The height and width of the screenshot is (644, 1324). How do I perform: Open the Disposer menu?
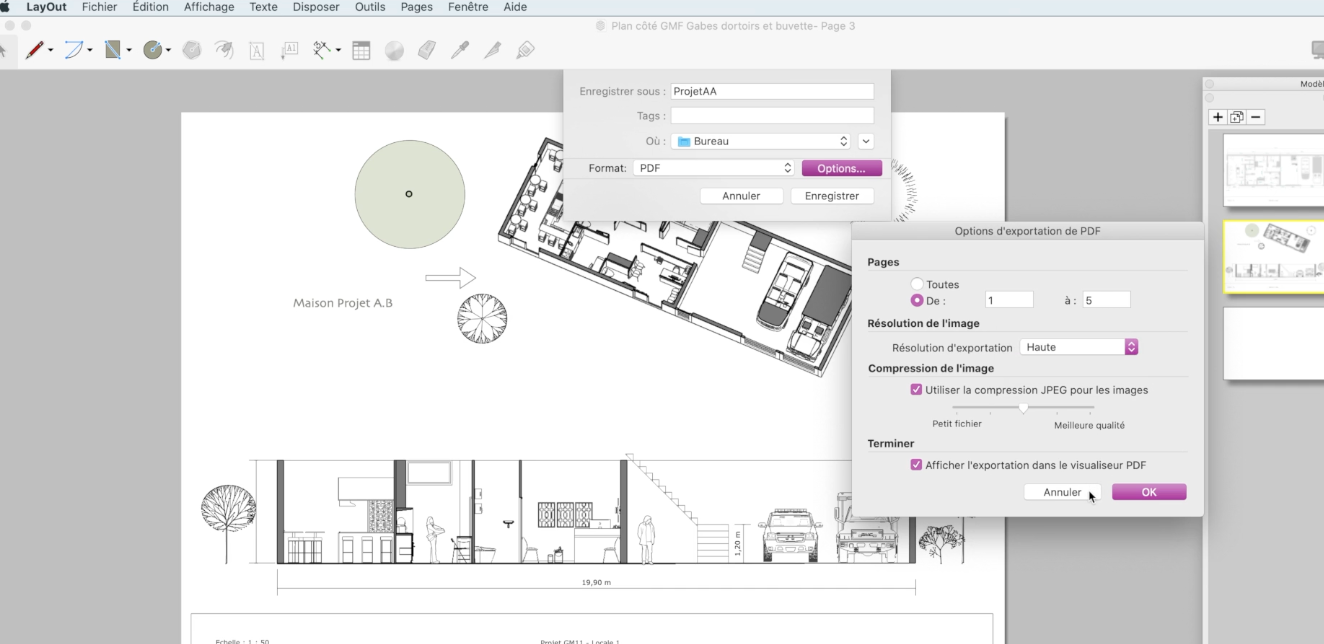(316, 7)
